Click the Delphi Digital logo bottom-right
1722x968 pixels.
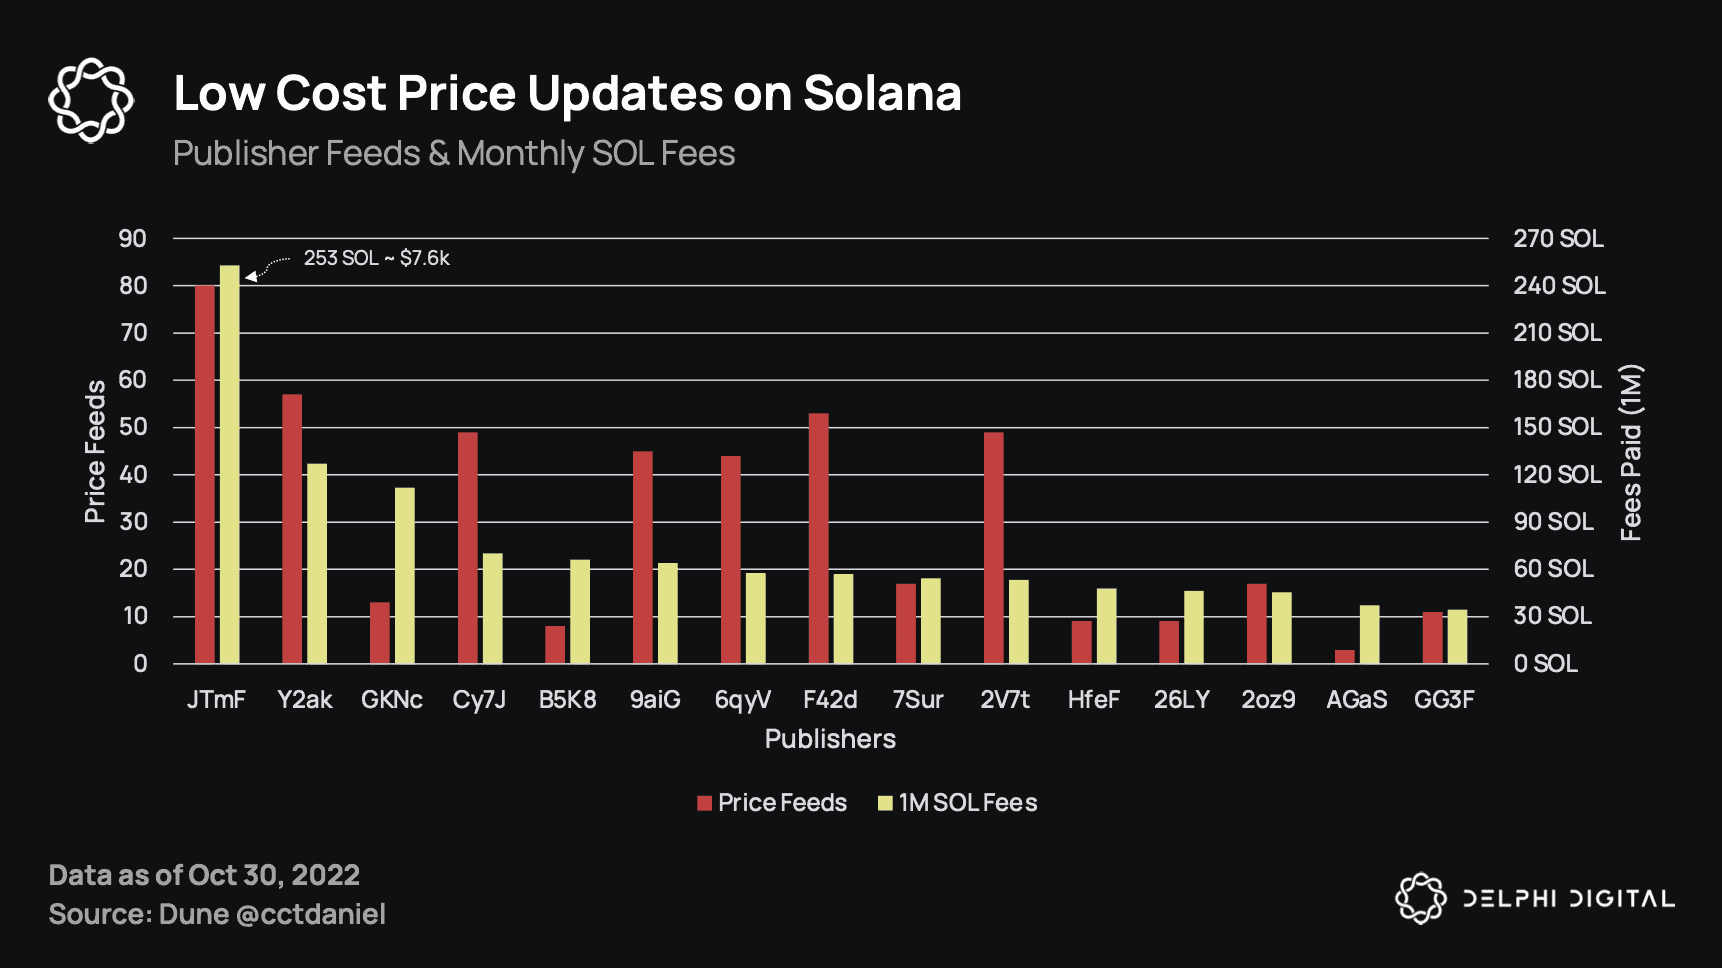(1535, 898)
